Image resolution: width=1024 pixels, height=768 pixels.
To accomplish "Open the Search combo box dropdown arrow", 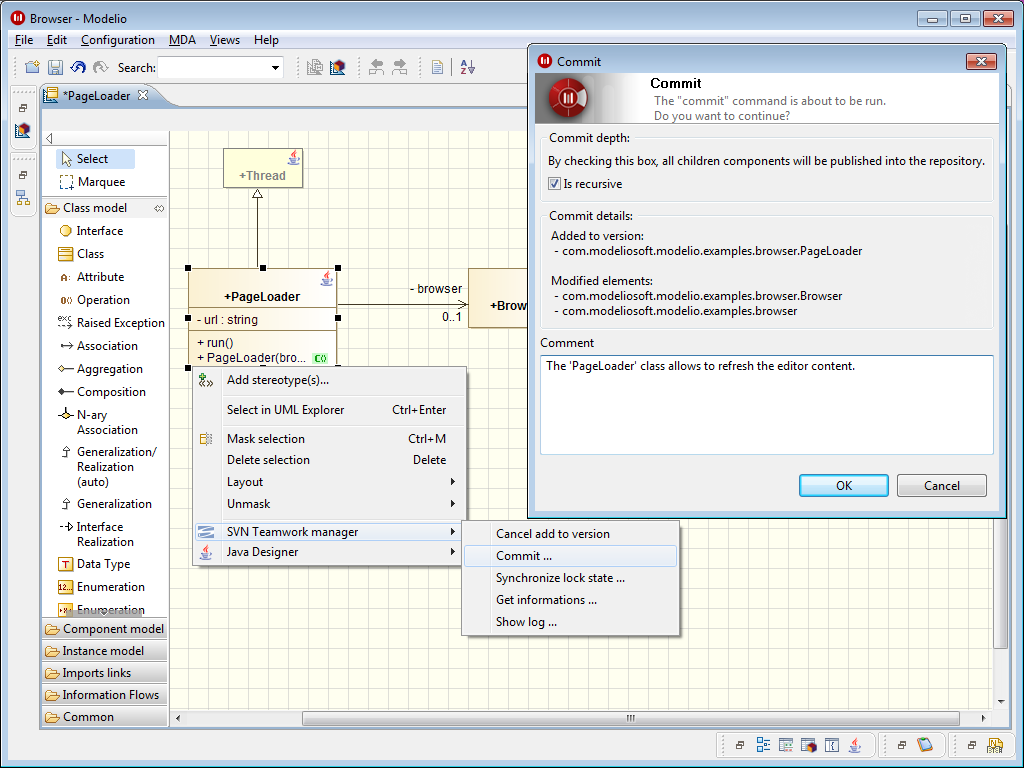I will point(276,67).
